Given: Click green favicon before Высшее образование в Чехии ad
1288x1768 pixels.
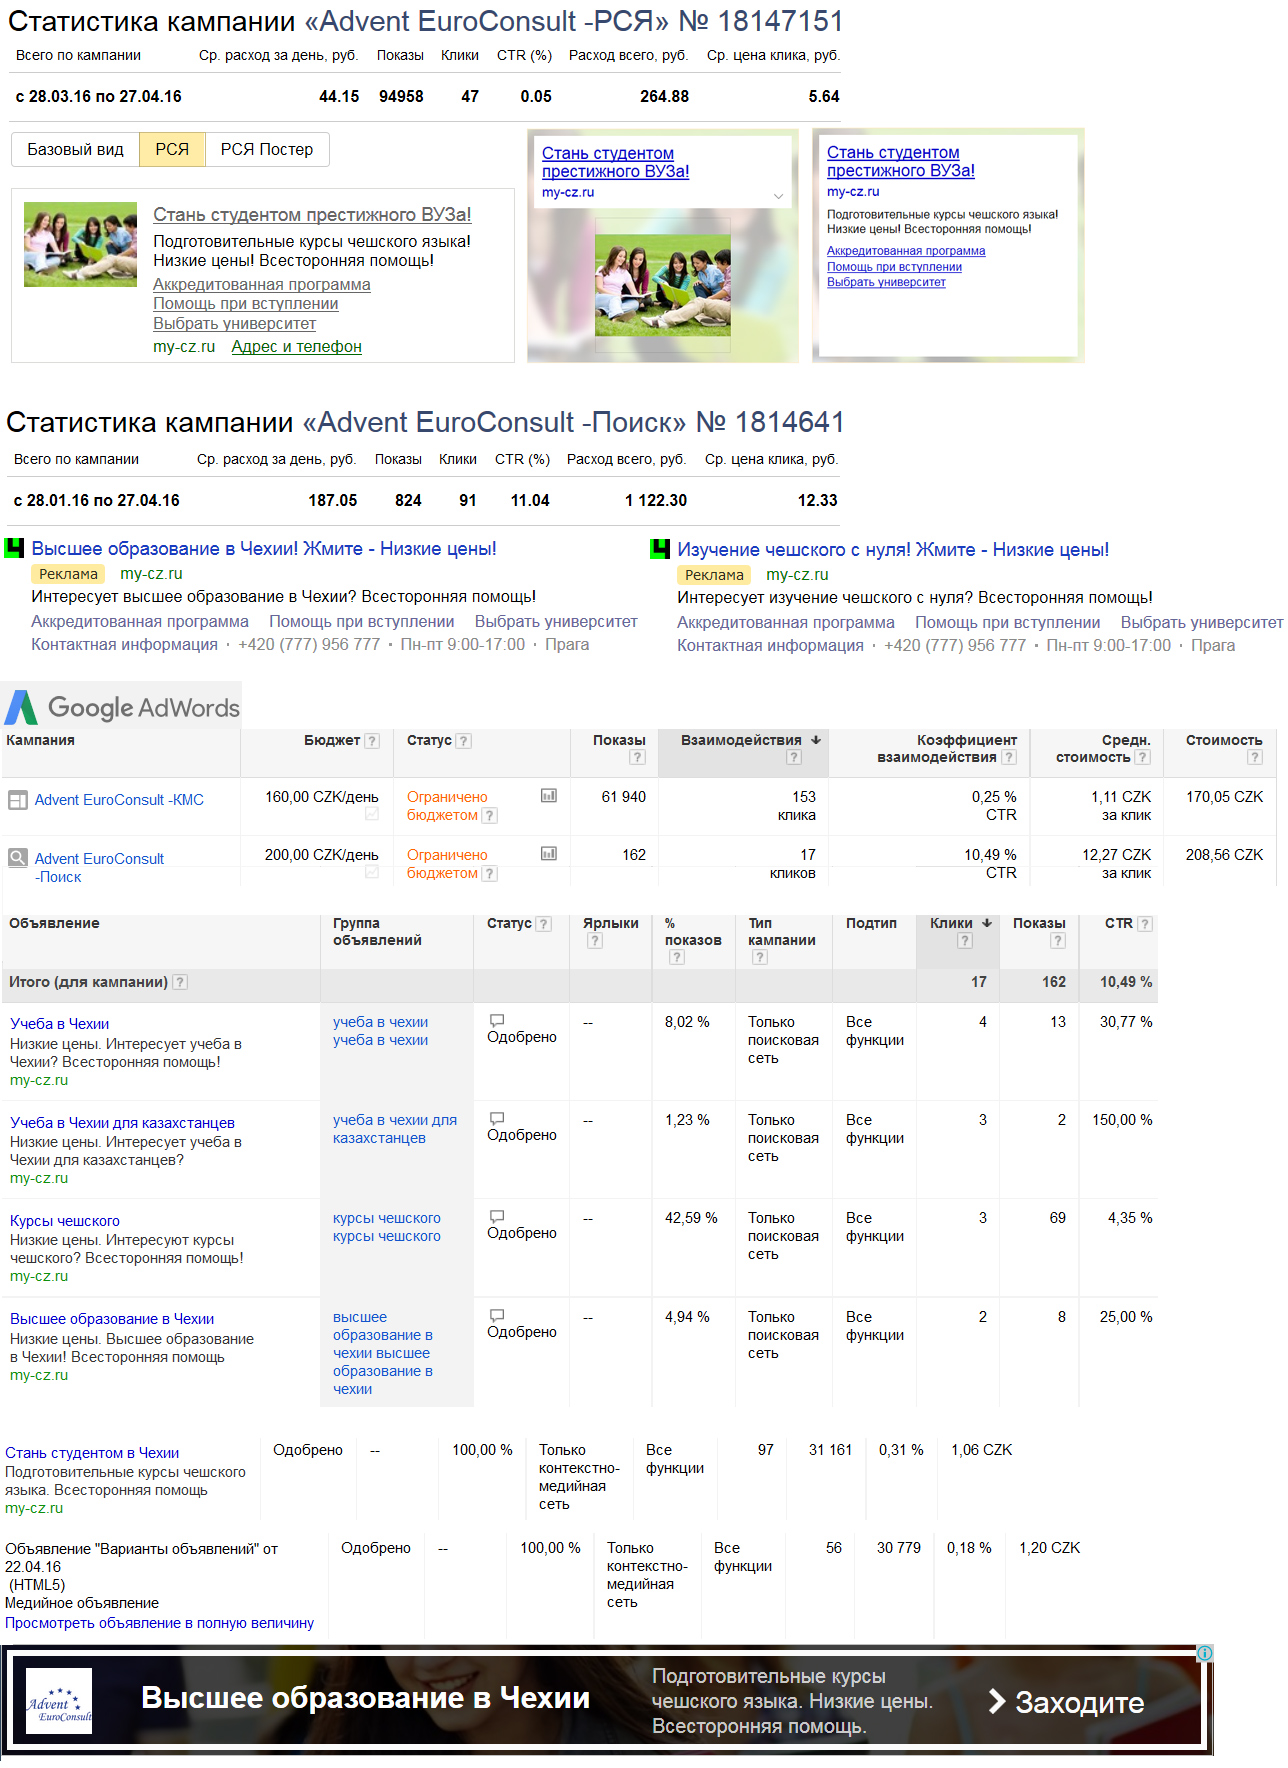Looking at the screenshot, I should click(x=14, y=548).
